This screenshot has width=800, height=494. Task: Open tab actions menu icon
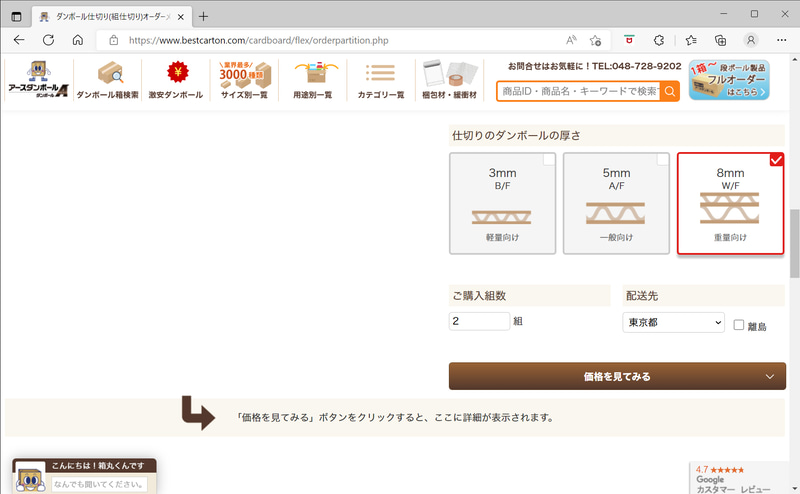(x=16, y=16)
